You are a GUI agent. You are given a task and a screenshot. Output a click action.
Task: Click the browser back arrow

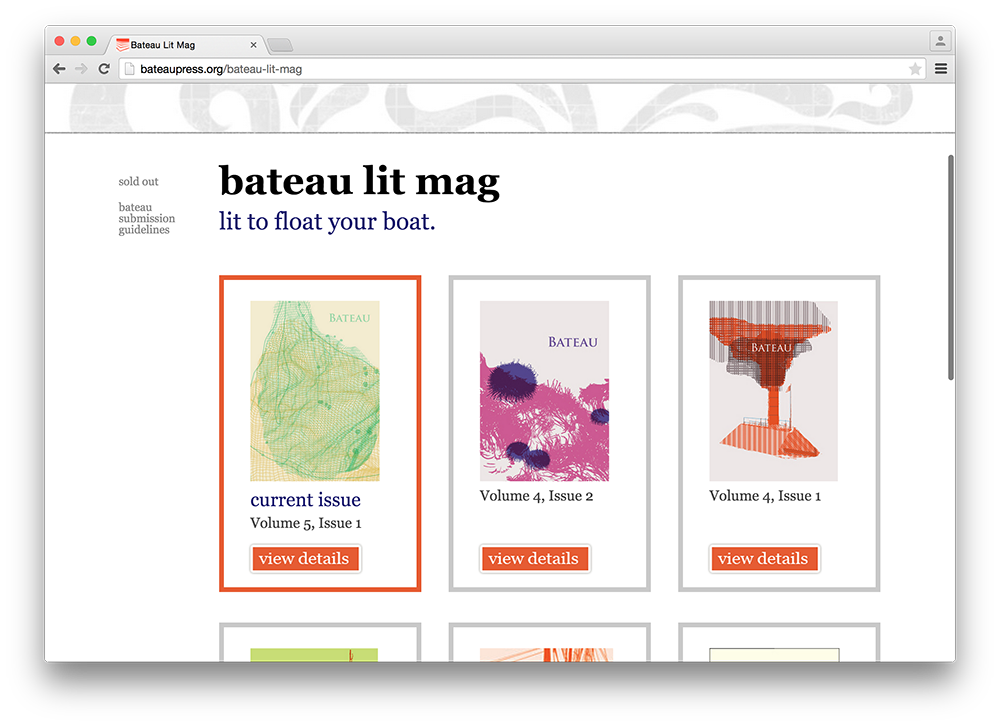pyautogui.click(x=59, y=69)
